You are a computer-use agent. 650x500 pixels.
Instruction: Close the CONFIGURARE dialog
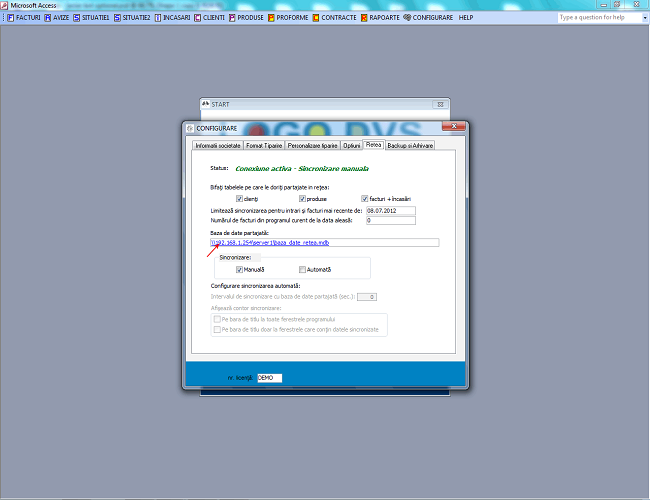(454, 126)
